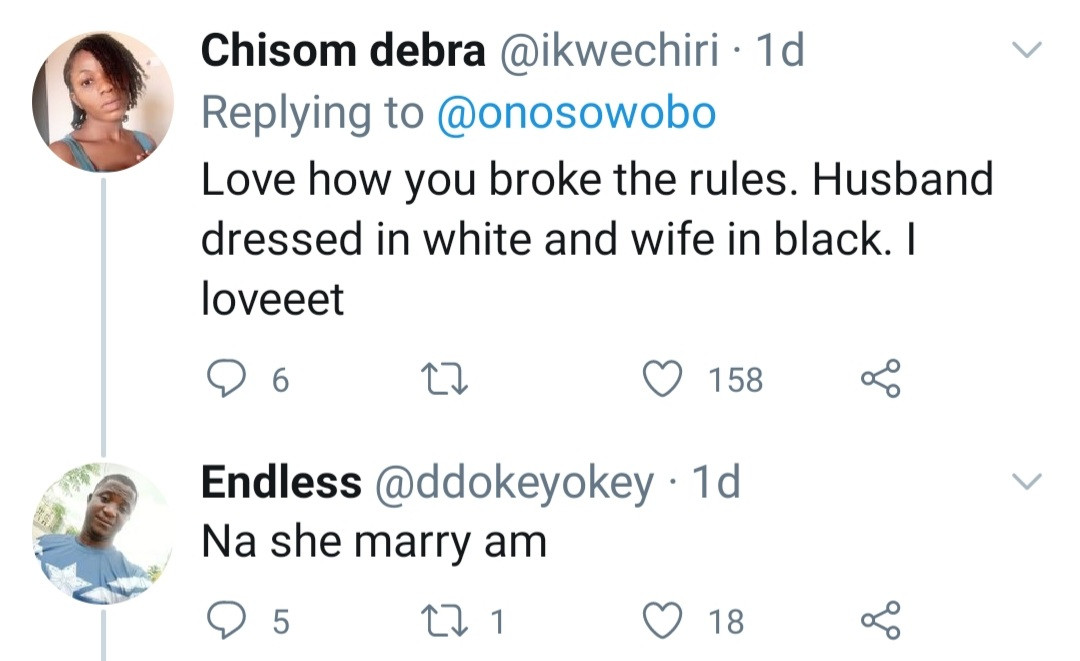Open the 'Love how you broke the rules' tweet
The image size is (1080, 661).
point(596,238)
